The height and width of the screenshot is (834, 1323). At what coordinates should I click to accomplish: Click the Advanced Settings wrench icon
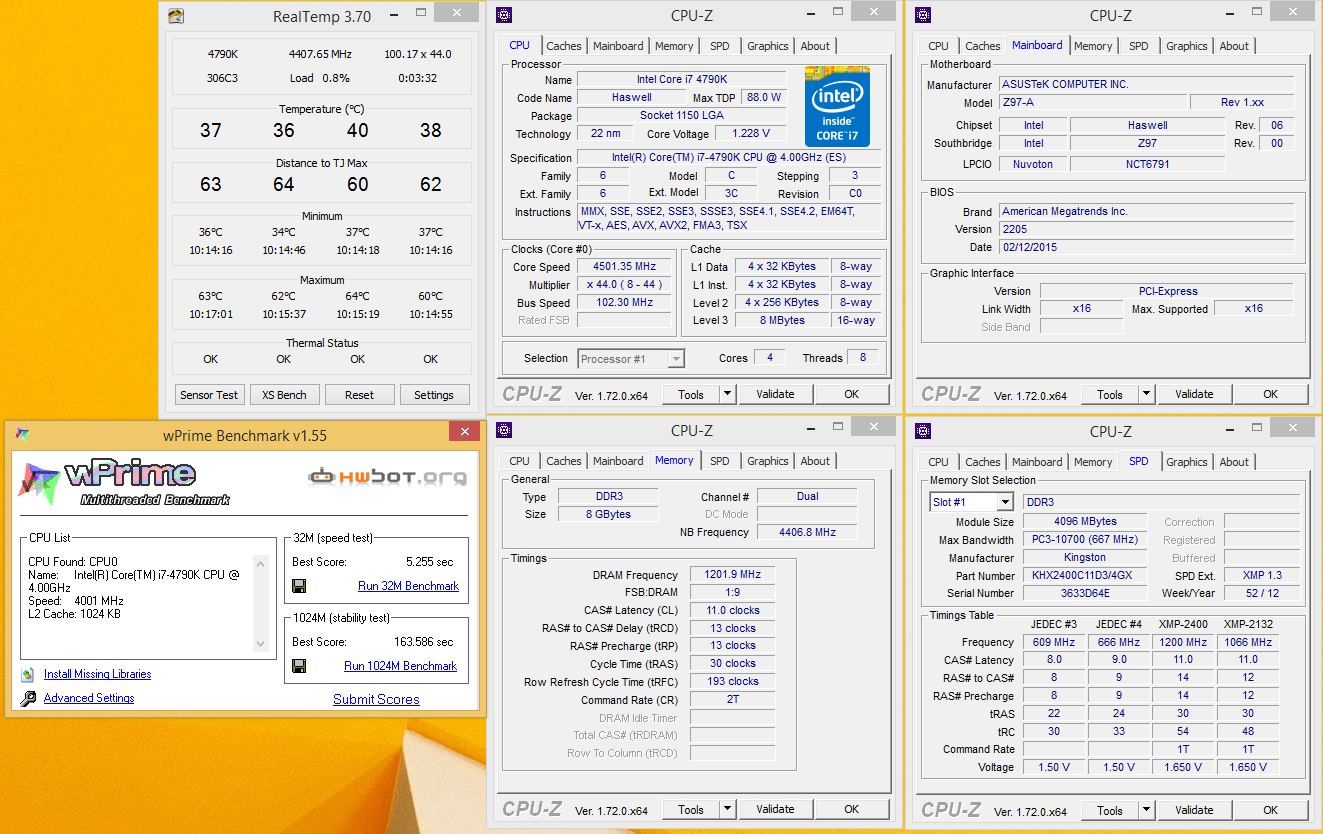point(28,699)
